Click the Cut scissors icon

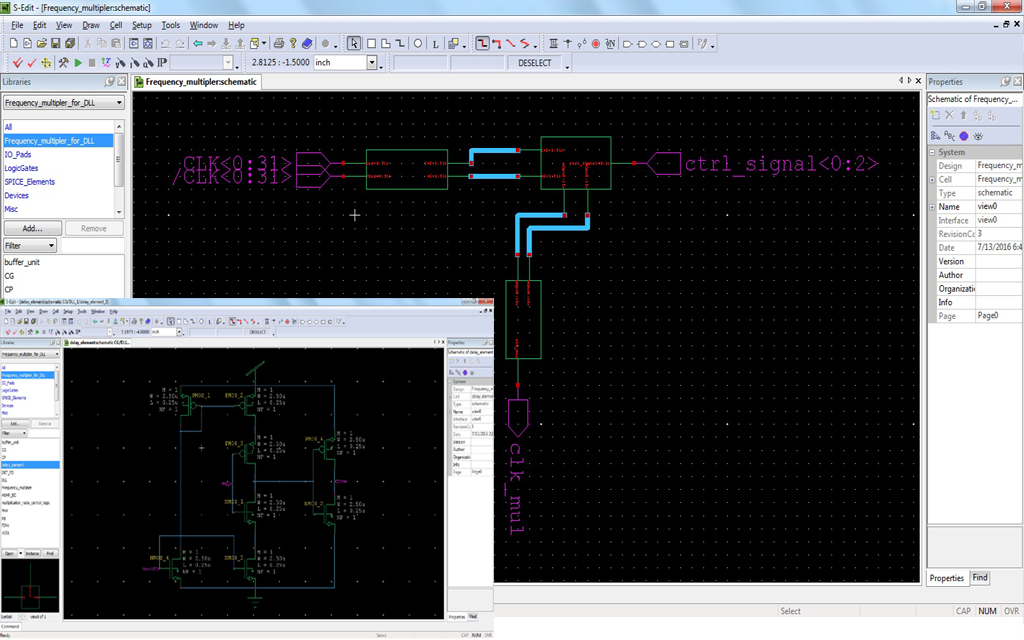tap(88, 44)
